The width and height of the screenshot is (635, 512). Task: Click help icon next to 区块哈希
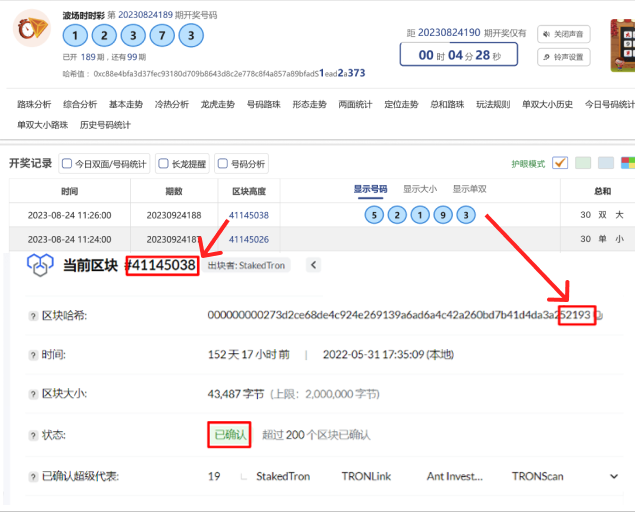(33, 316)
